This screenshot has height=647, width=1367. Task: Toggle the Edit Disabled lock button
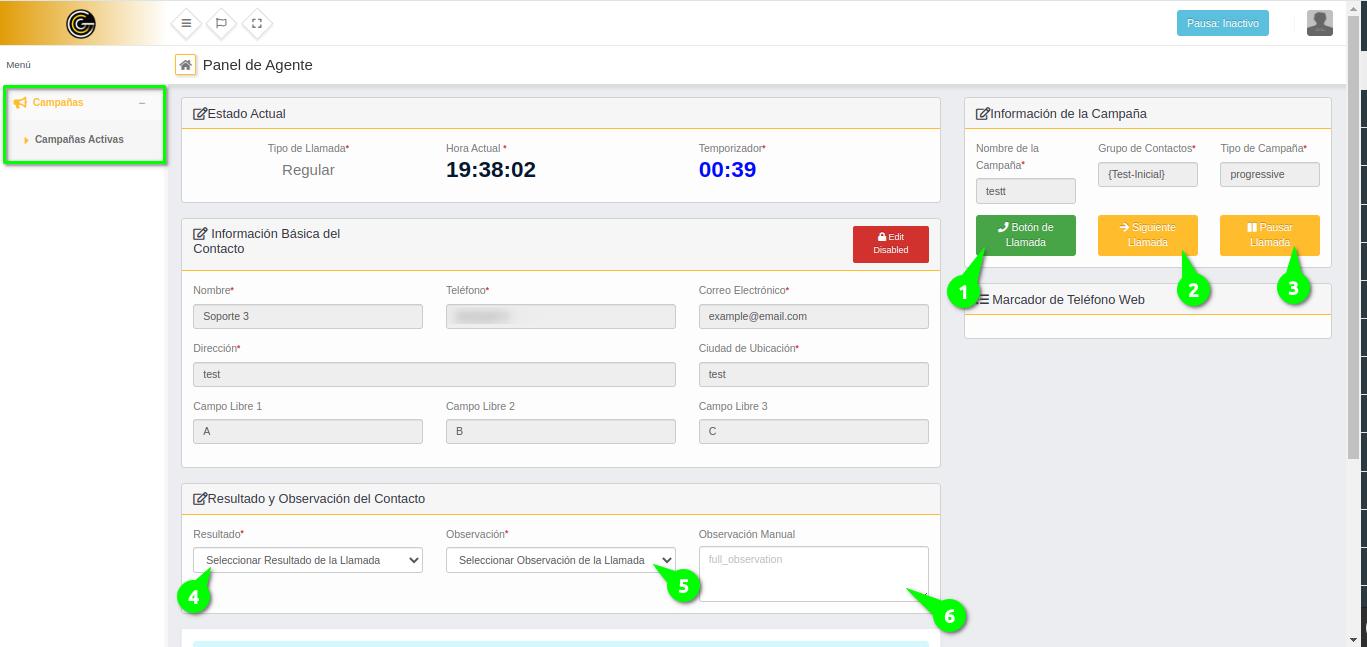[890, 244]
